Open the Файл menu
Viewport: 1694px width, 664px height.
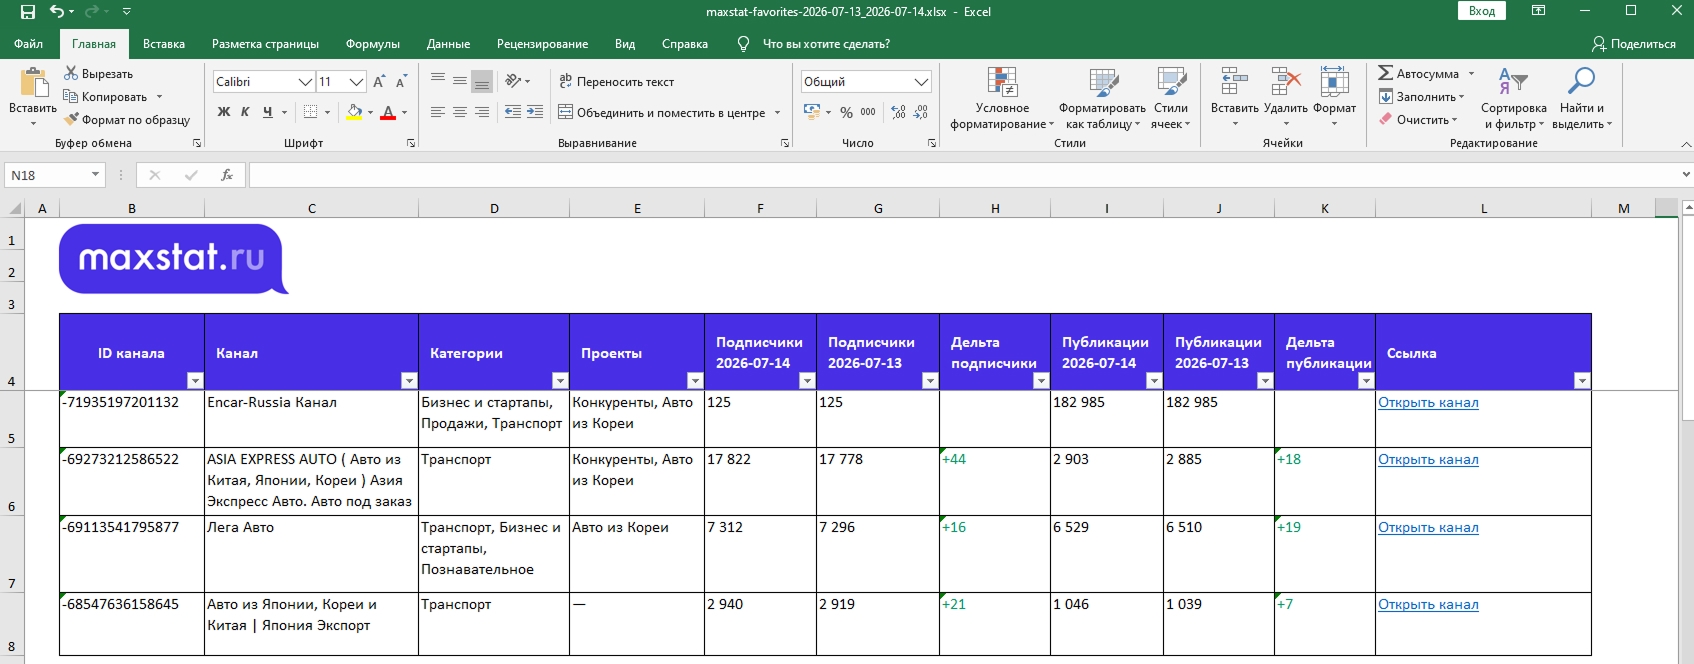point(28,44)
